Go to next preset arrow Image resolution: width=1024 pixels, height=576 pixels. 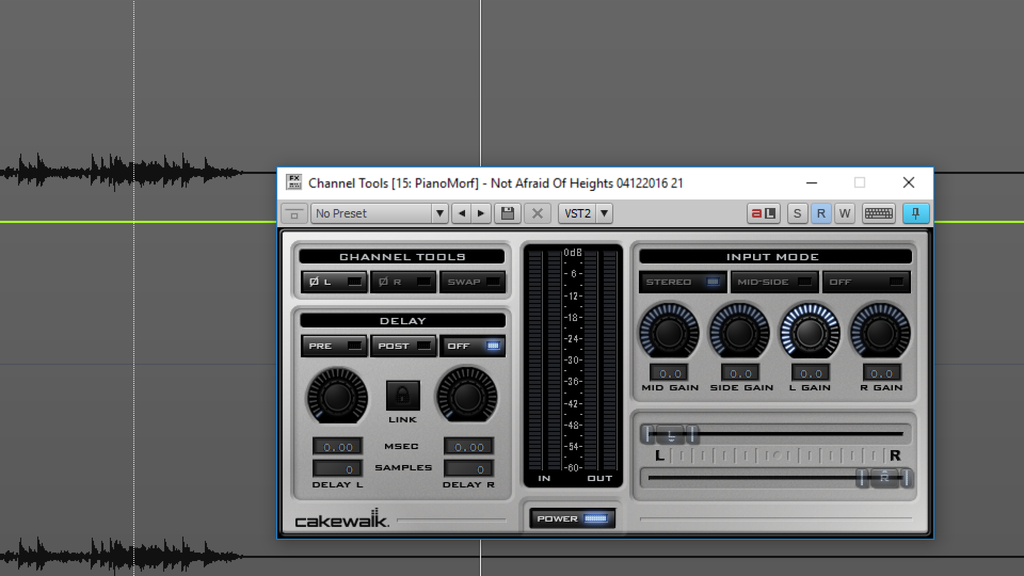pos(482,213)
